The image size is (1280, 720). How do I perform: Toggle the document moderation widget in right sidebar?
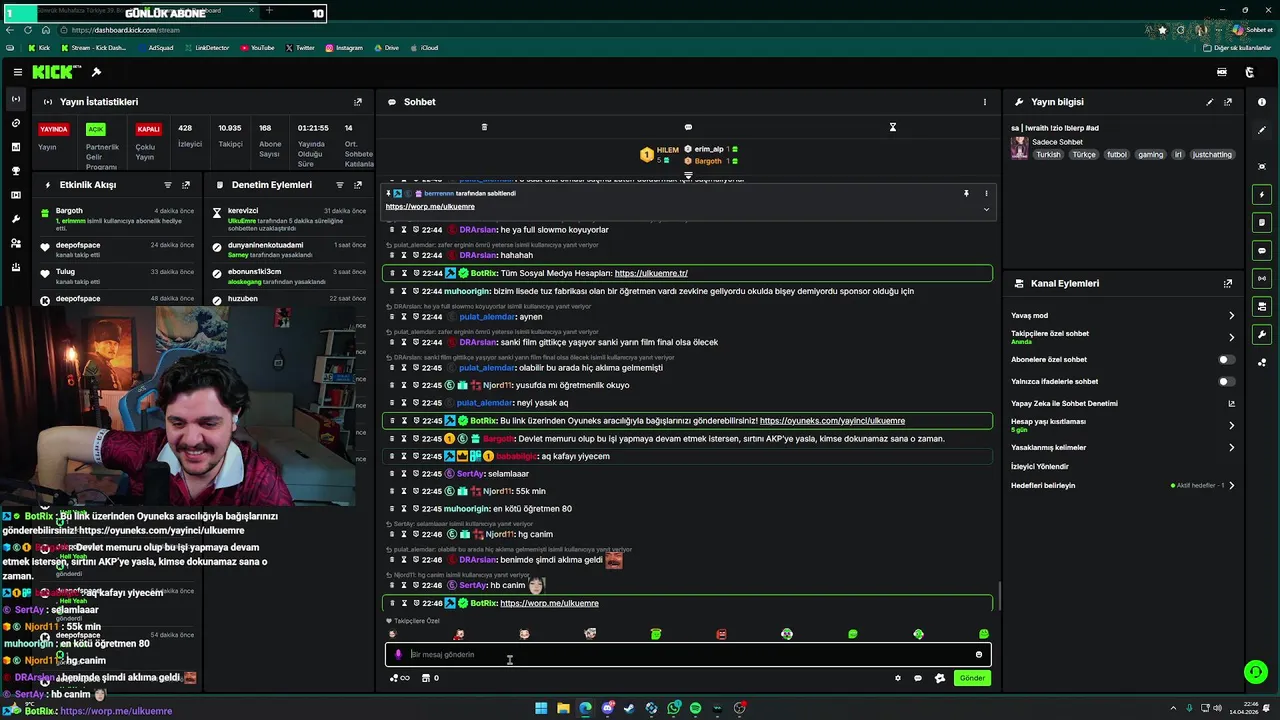(1262, 222)
